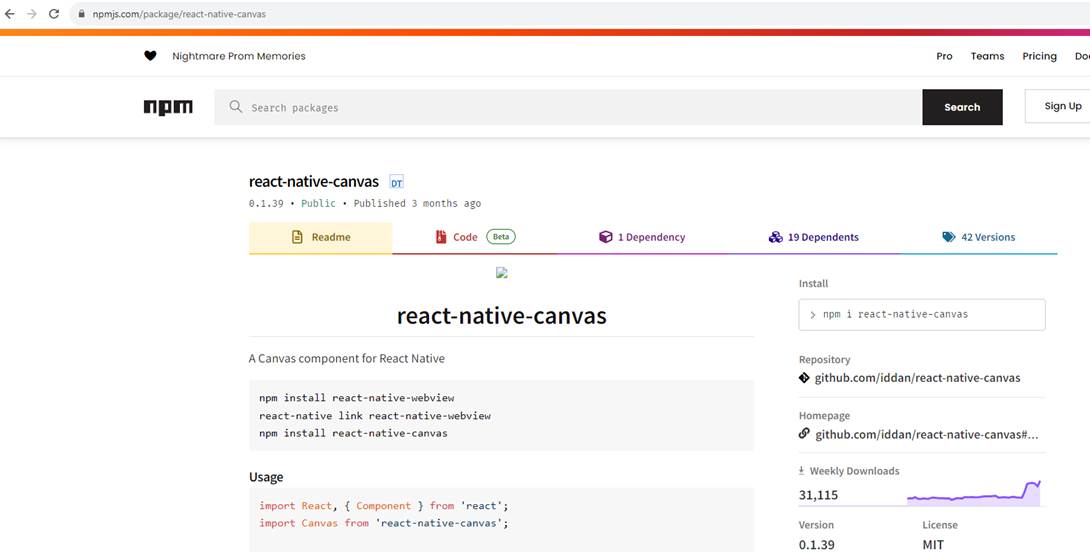This screenshot has height=552, width=1090.
Task: Click the Weekly Downloads label
Action: tap(854, 471)
